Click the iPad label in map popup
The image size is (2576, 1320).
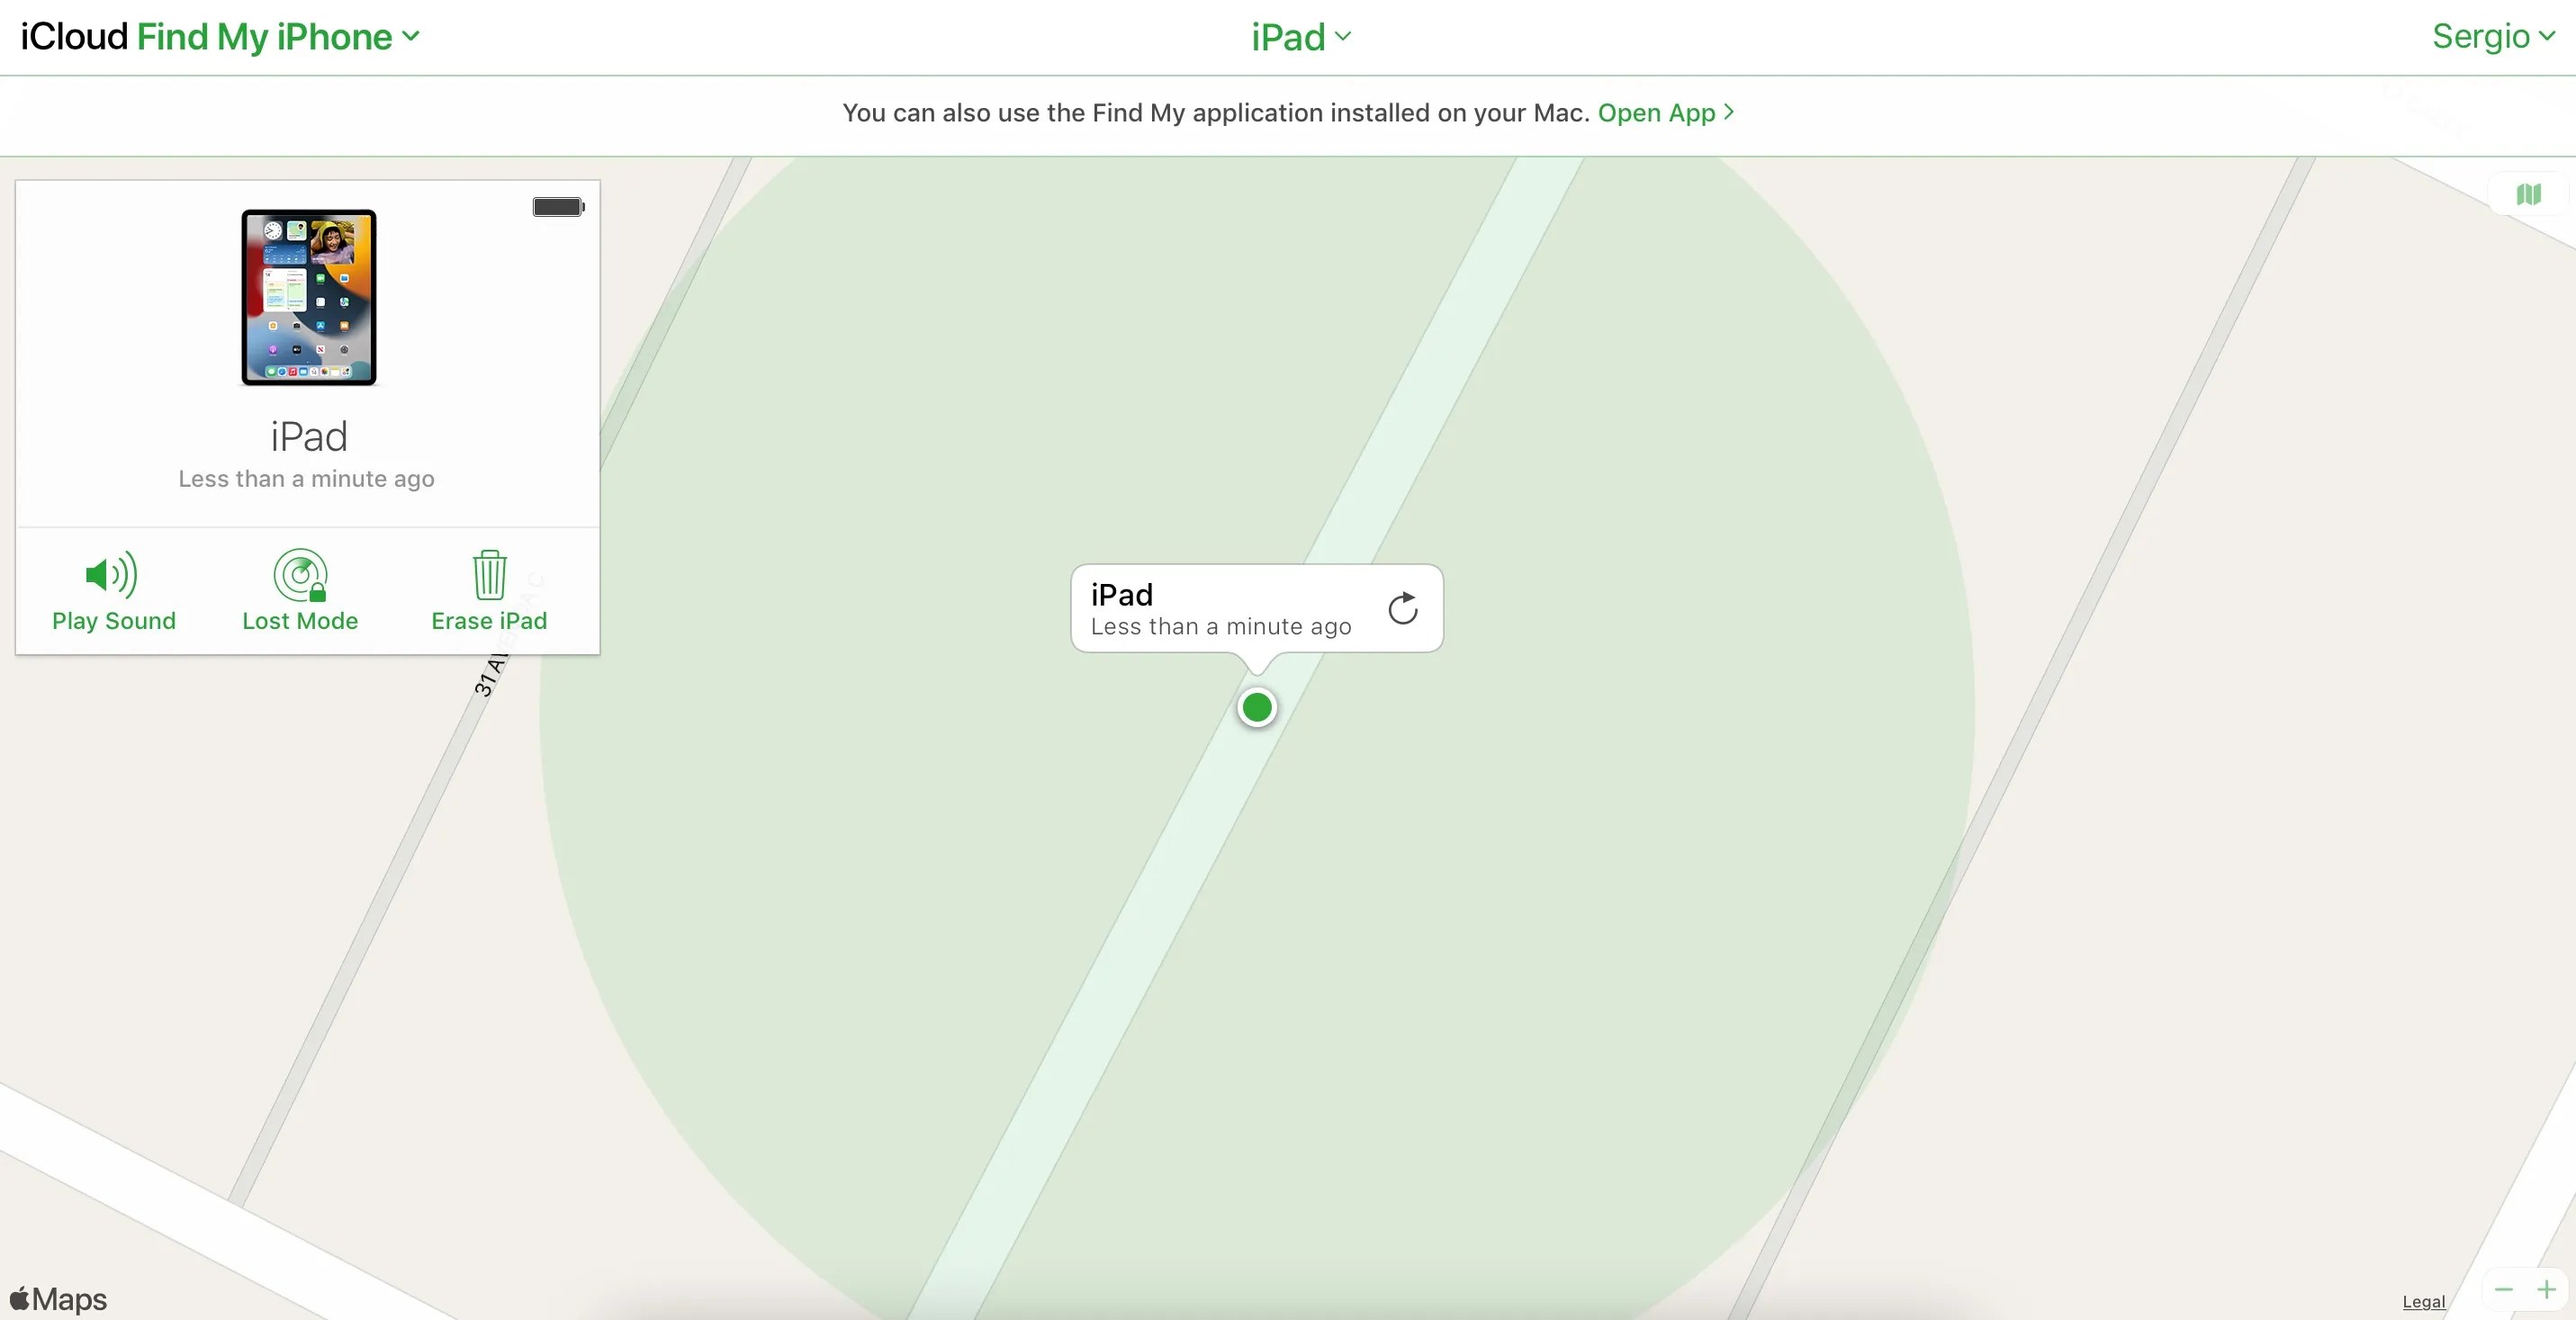point(1121,593)
